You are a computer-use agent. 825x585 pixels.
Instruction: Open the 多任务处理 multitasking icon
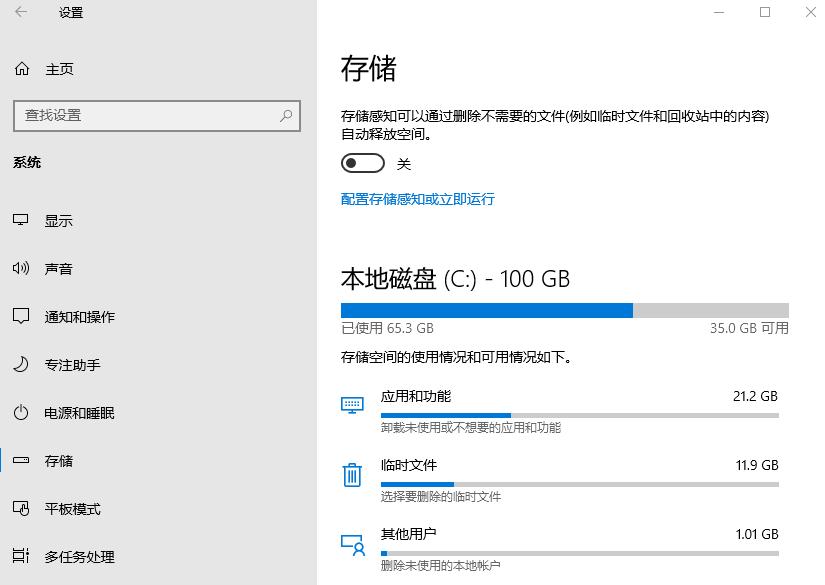[22, 557]
